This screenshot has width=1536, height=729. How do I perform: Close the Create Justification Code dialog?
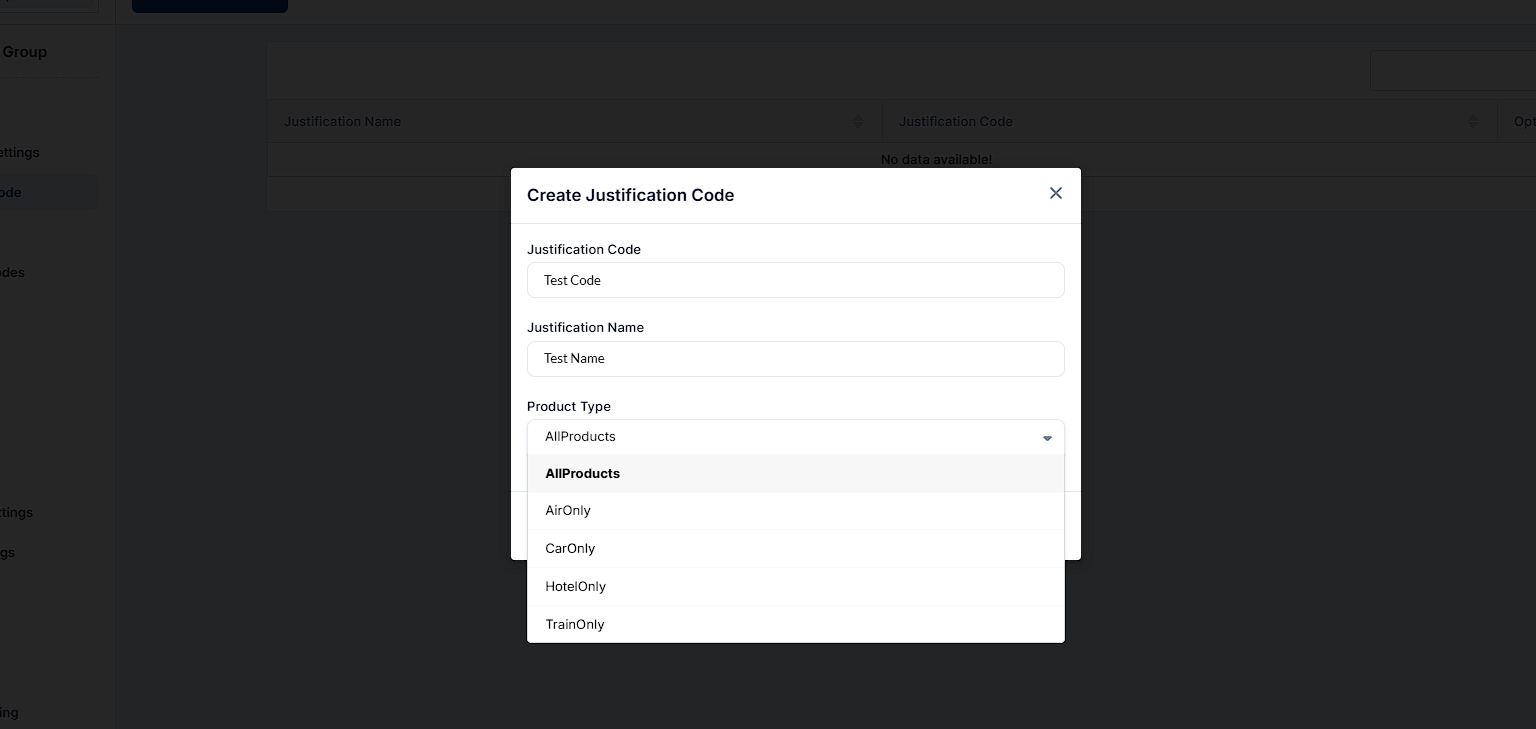tap(1055, 193)
